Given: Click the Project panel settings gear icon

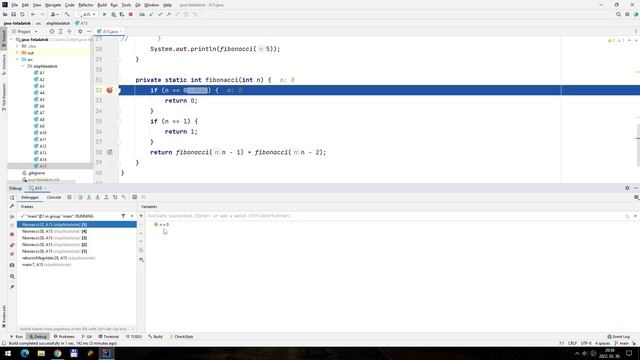Looking at the screenshot, I should 80,31.
